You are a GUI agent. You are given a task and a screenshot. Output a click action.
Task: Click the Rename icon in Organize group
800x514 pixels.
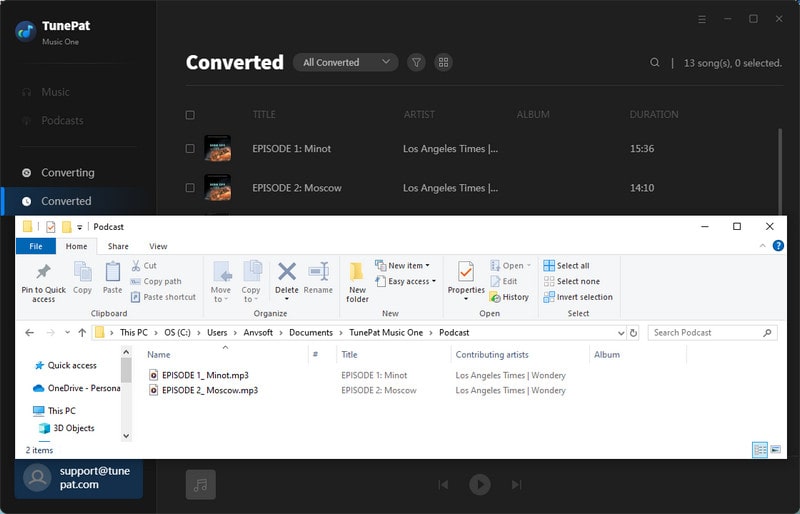point(318,273)
